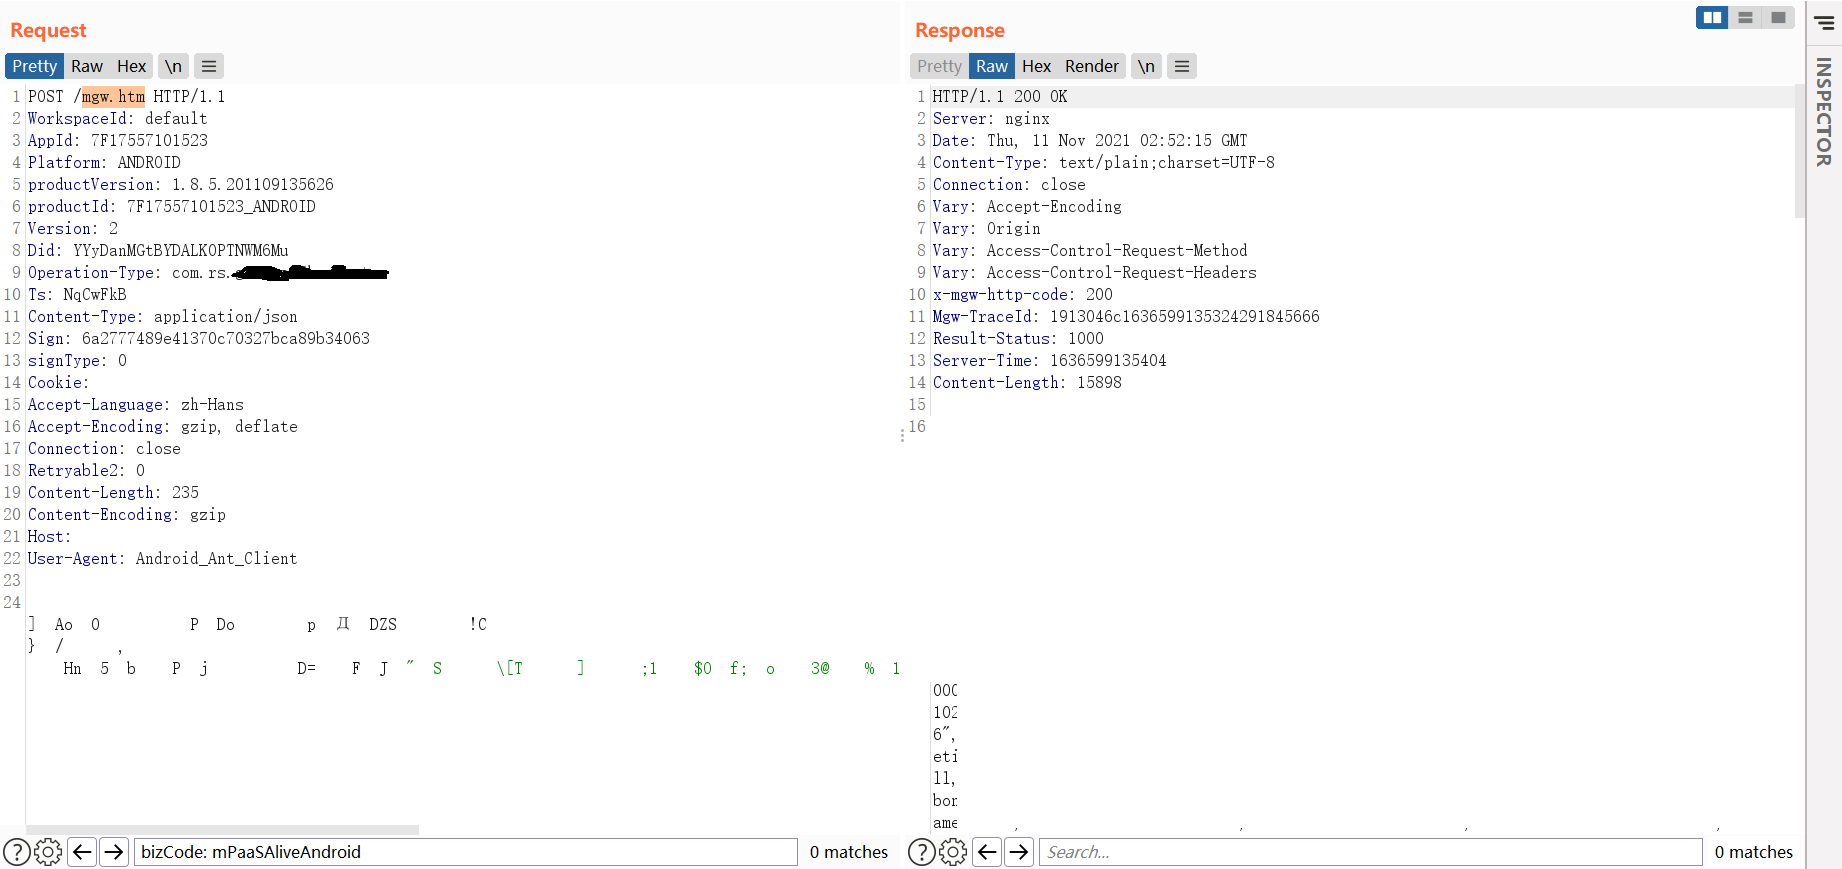Switch Response view to Pretty tab

point(939,66)
